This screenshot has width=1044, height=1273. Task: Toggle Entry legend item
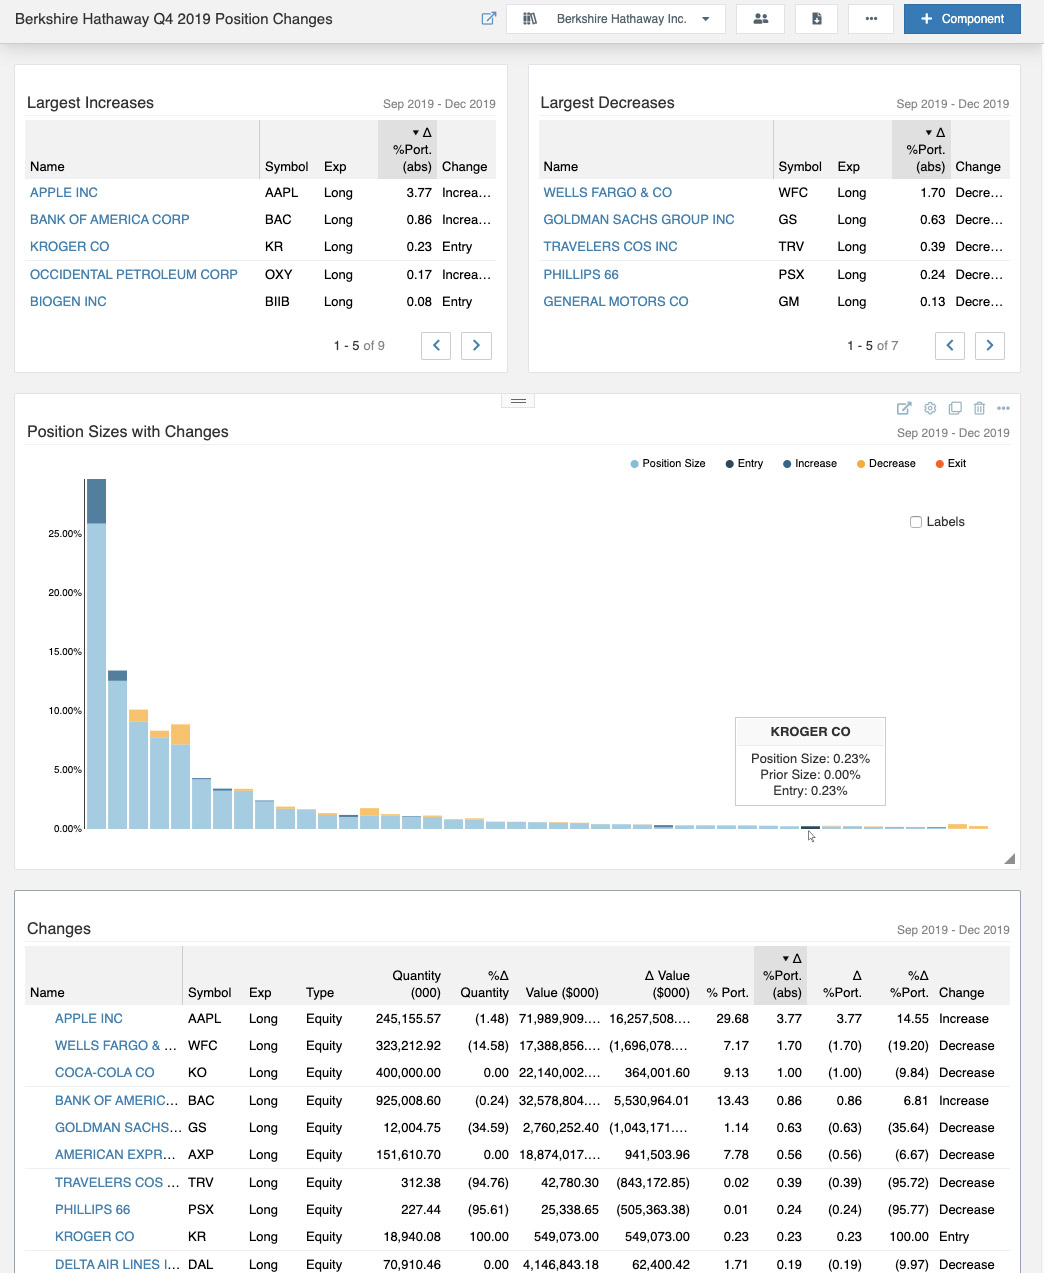(x=744, y=464)
